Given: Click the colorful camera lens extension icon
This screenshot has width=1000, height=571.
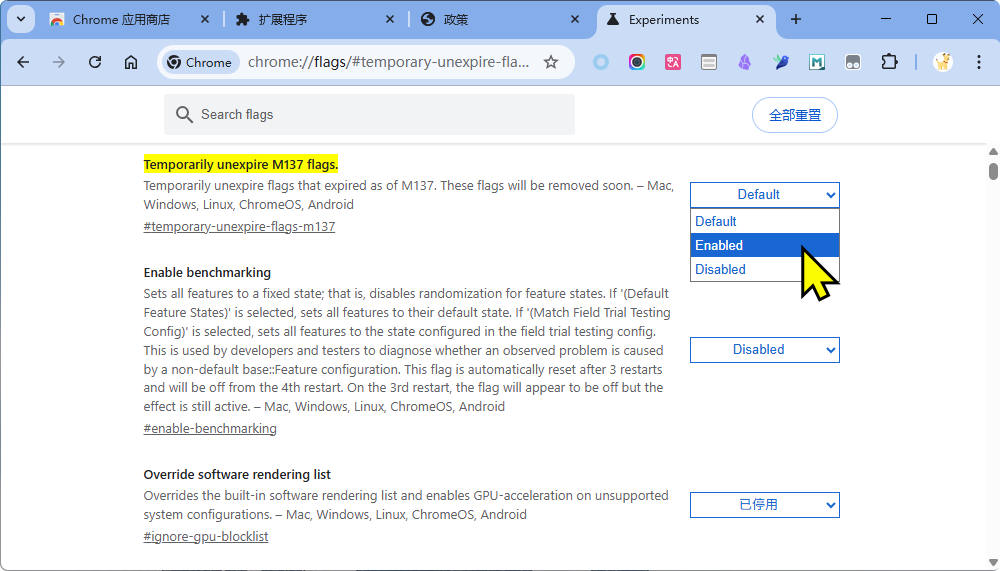Looking at the screenshot, I should pos(637,62).
